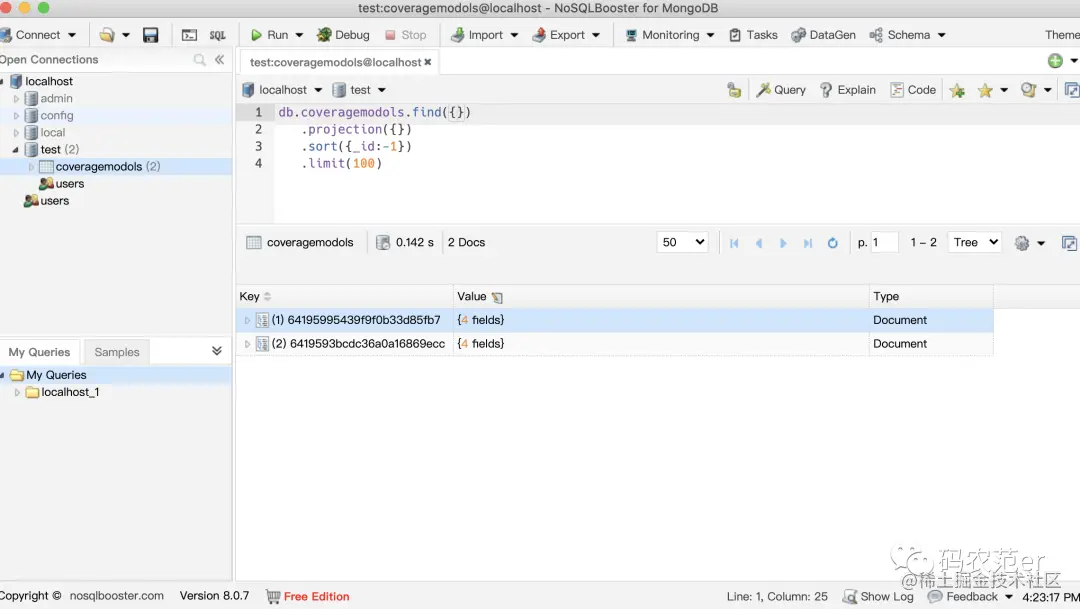Refresh the query results
Screen dimensions: 1080x609
833,243
